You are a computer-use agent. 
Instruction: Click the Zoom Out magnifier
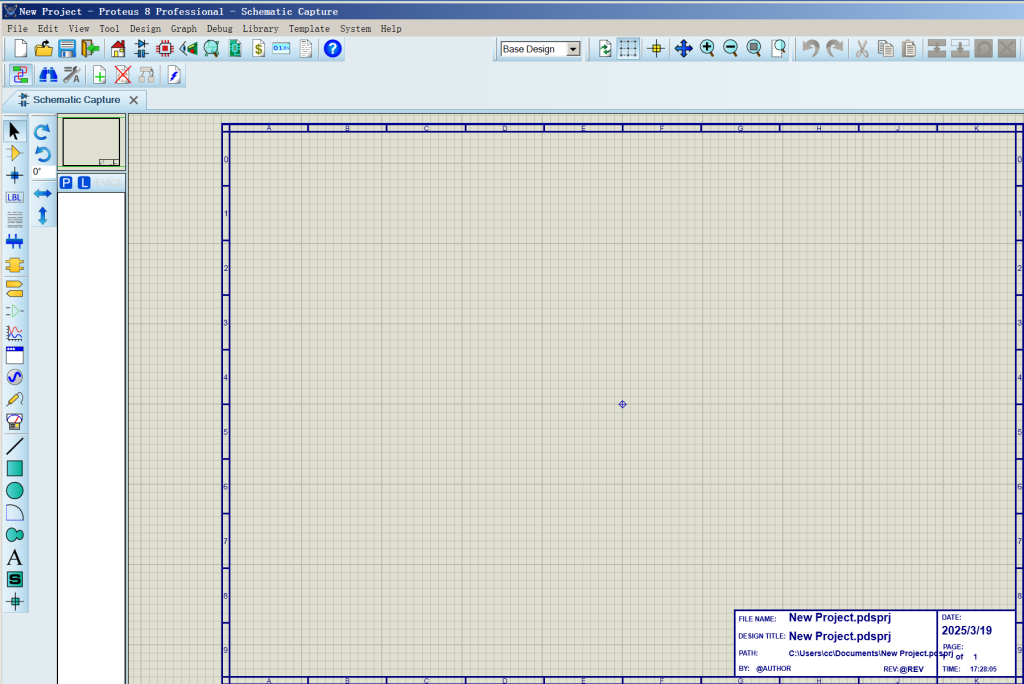(x=731, y=48)
